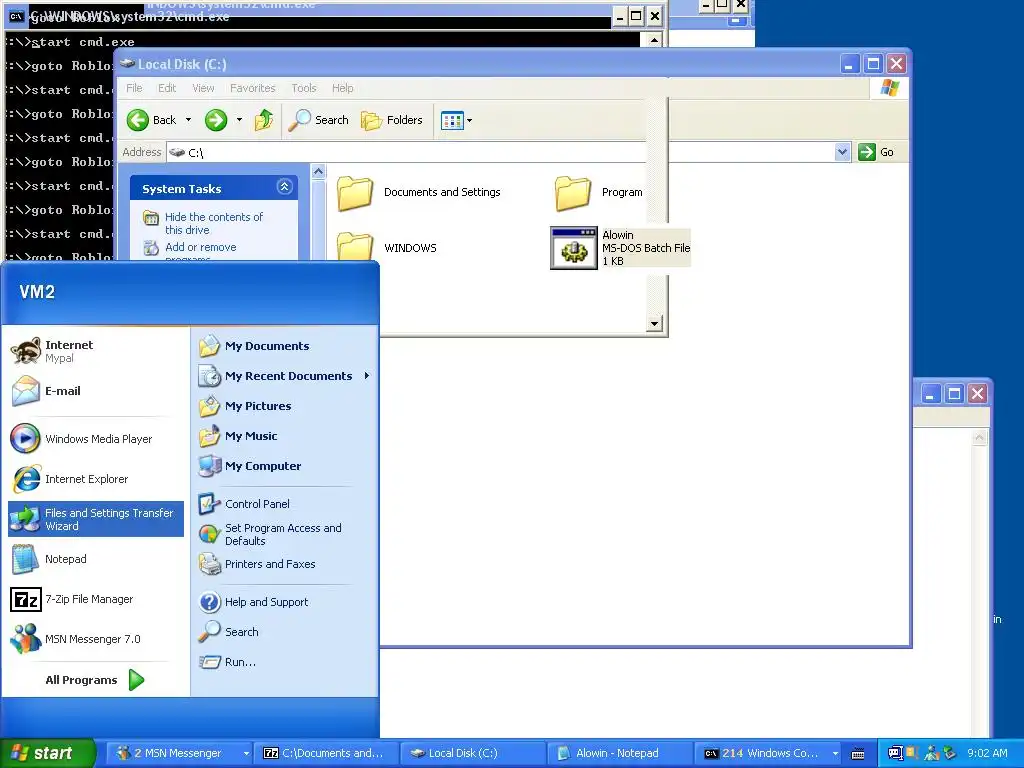Viewport: 1024px width, 768px height.
Task: Select the Program Files folder
Action: (599, 192)
